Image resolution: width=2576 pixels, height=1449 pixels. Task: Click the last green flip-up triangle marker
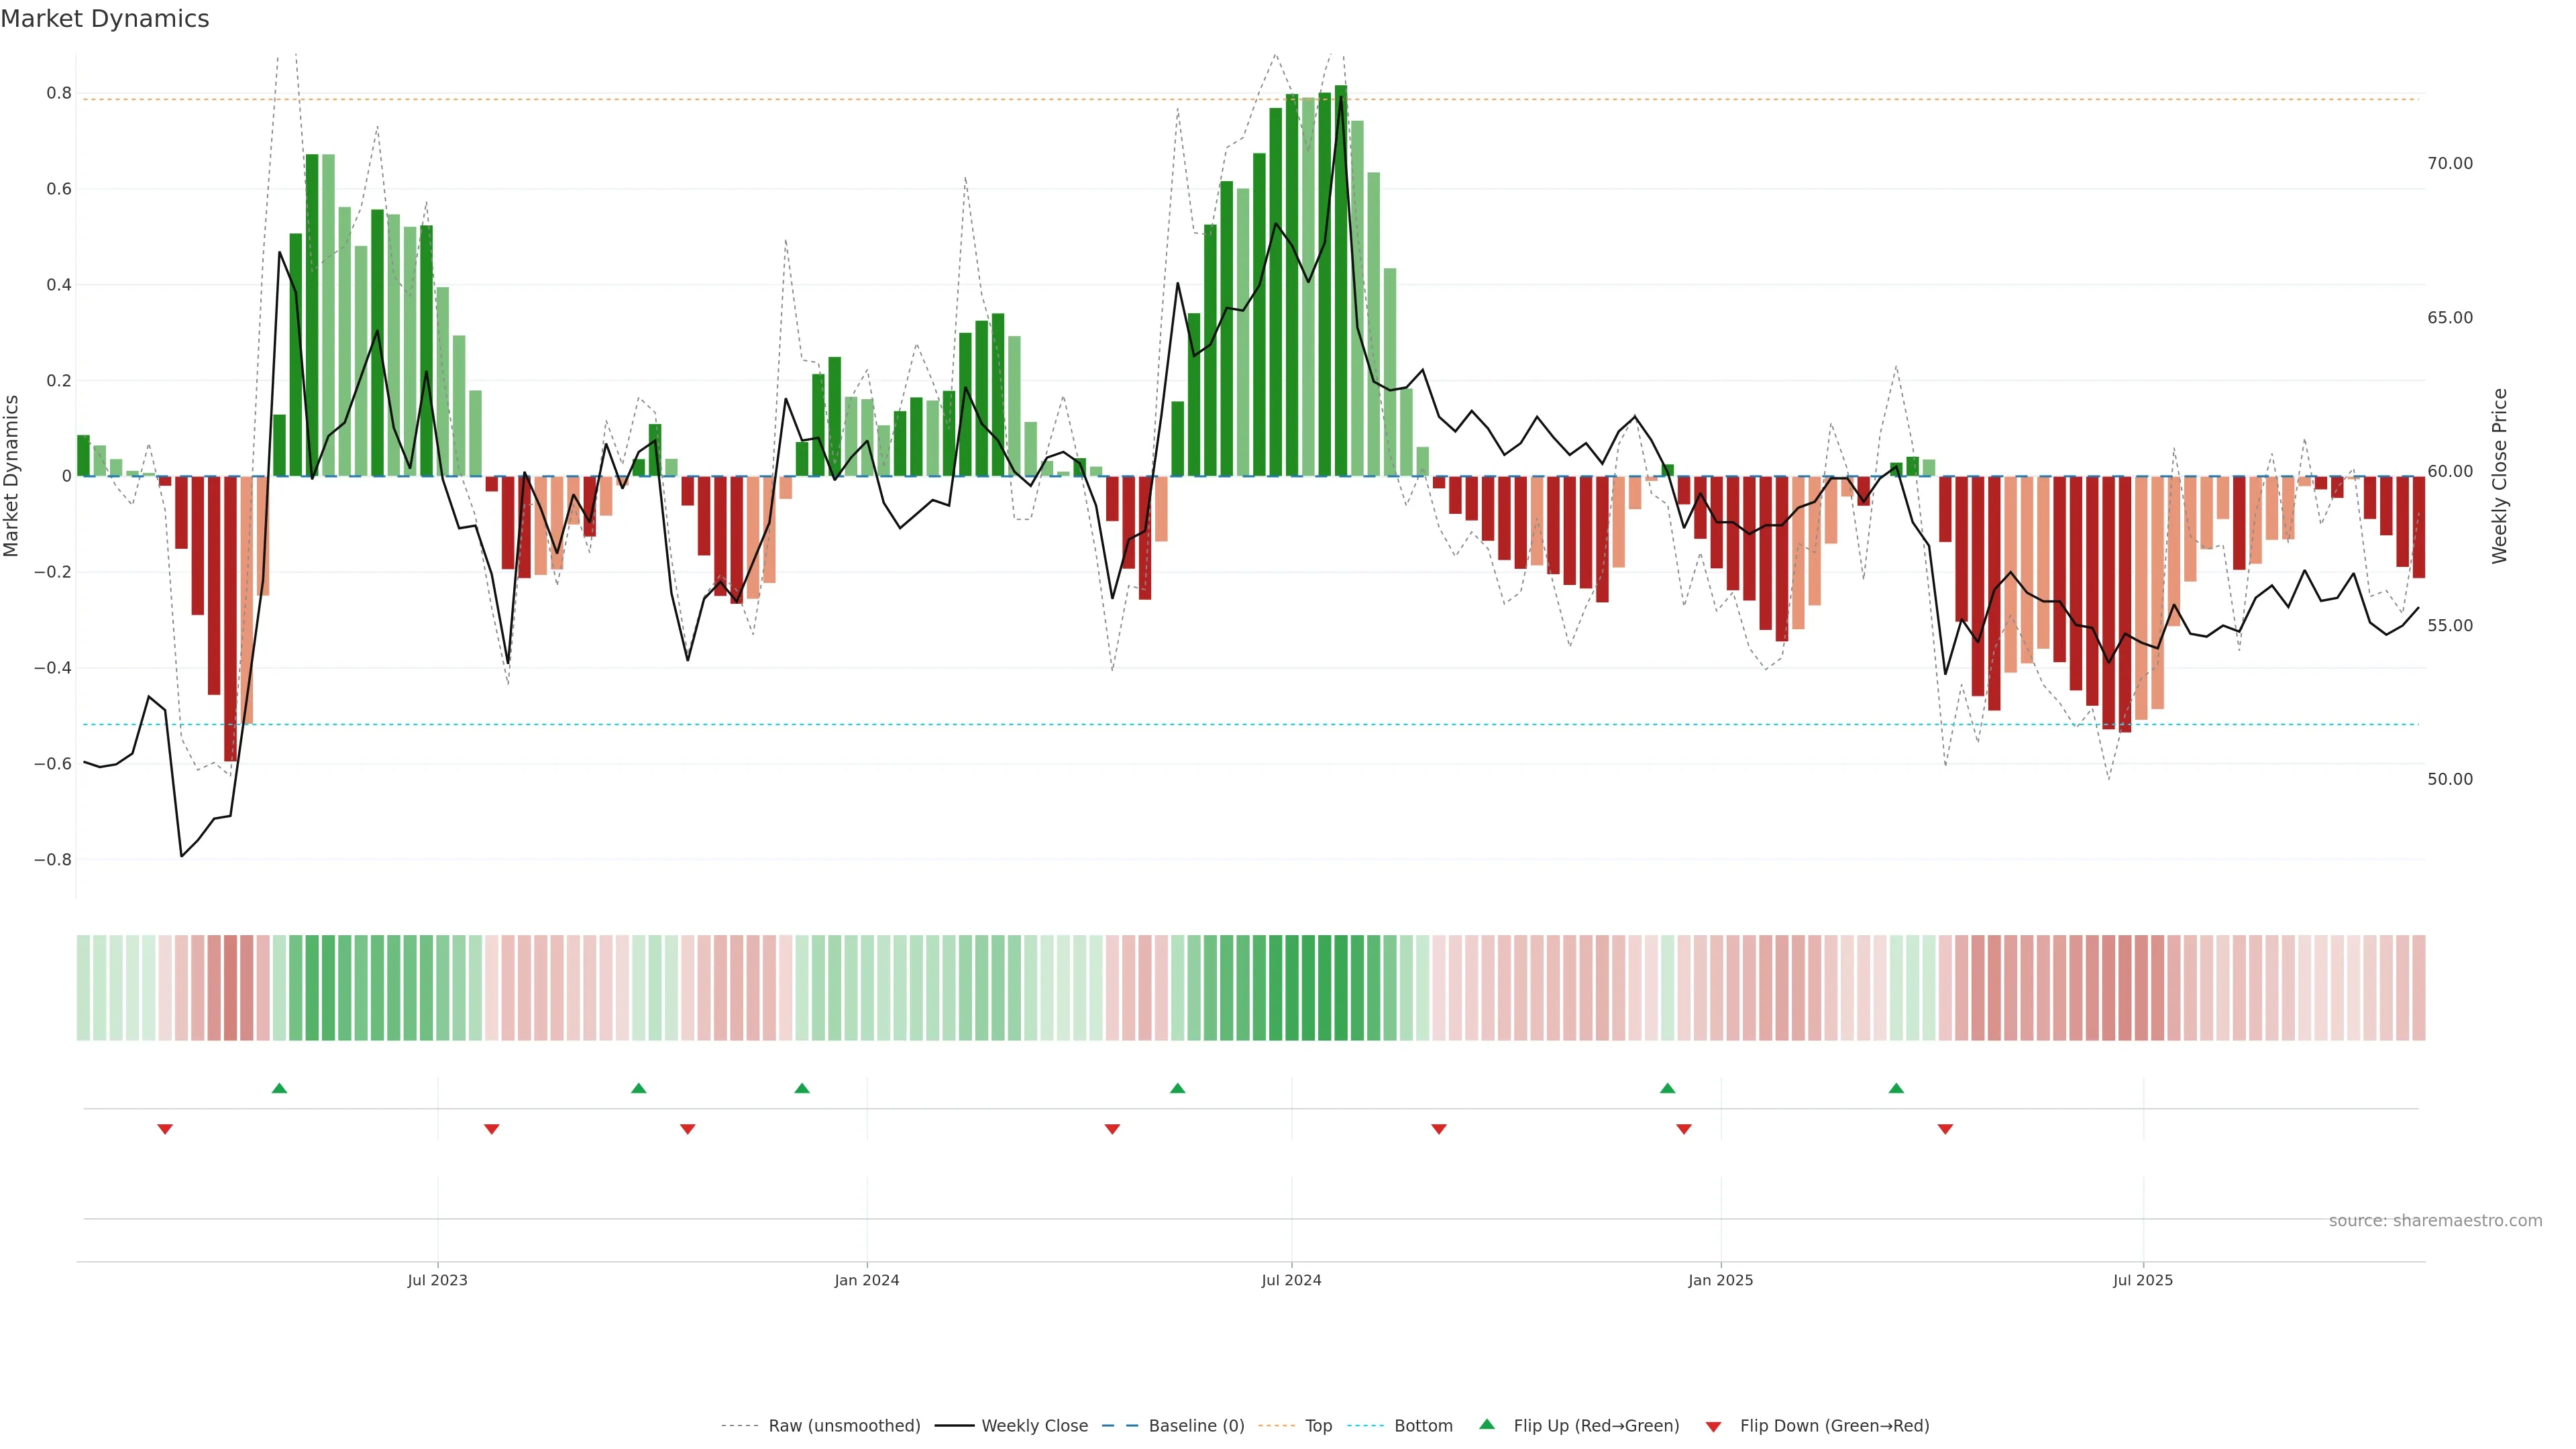(1896, 1088)
